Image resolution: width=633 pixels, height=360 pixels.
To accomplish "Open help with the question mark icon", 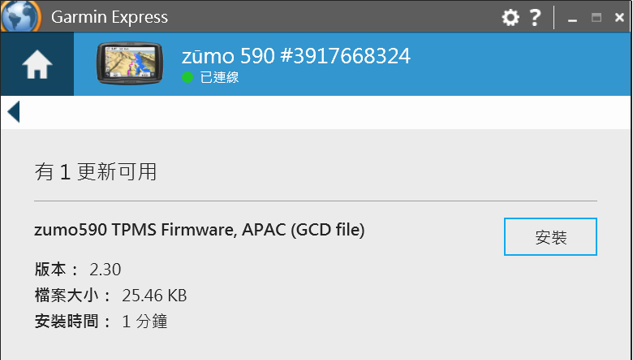I will point(535,17).
